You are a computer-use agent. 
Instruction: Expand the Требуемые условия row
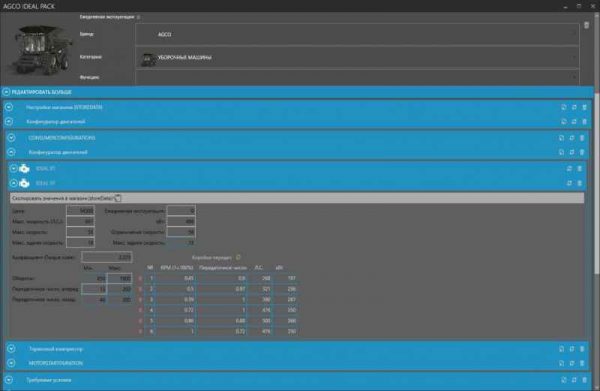(9, 380)
